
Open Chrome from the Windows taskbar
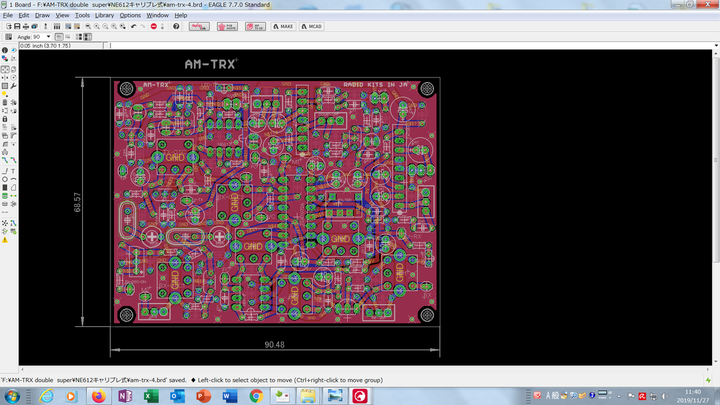tap(255, 396)
